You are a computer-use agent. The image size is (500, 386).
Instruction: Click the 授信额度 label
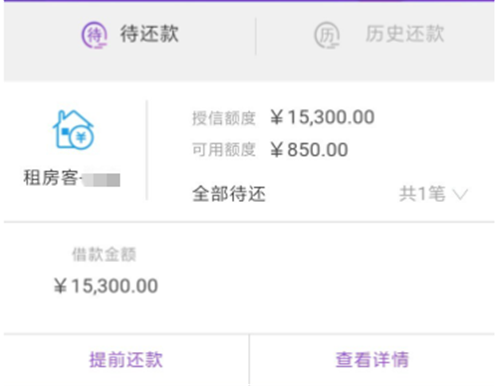pyautogui.click(x=224, y=118)
